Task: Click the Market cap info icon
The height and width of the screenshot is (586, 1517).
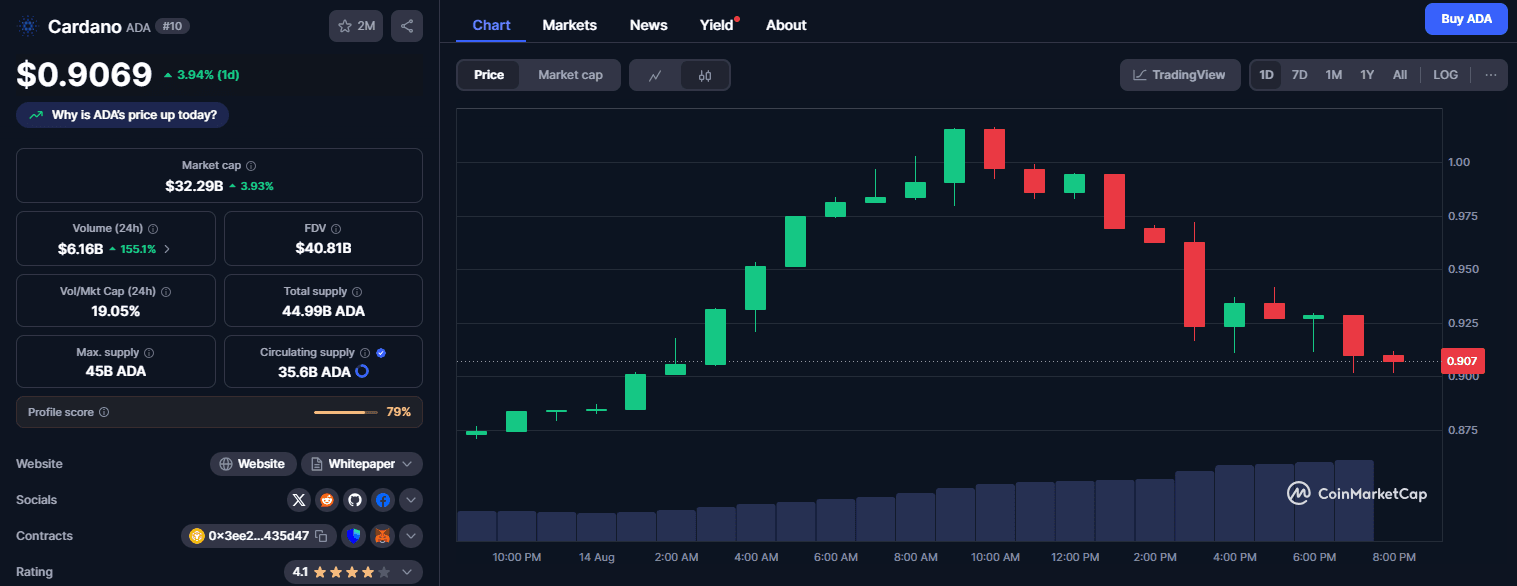Action: tap(251, 166)
